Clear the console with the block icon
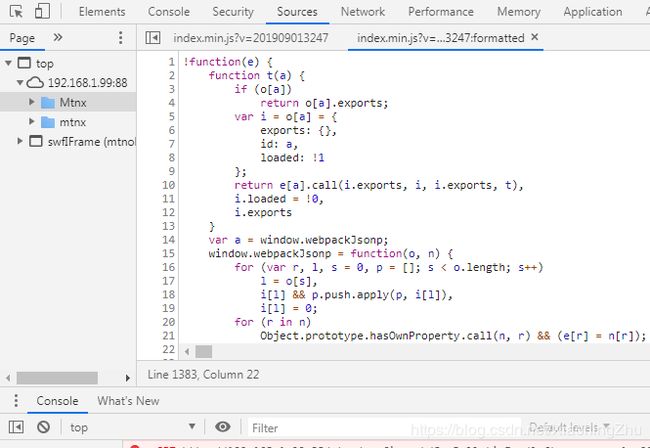 43,427
